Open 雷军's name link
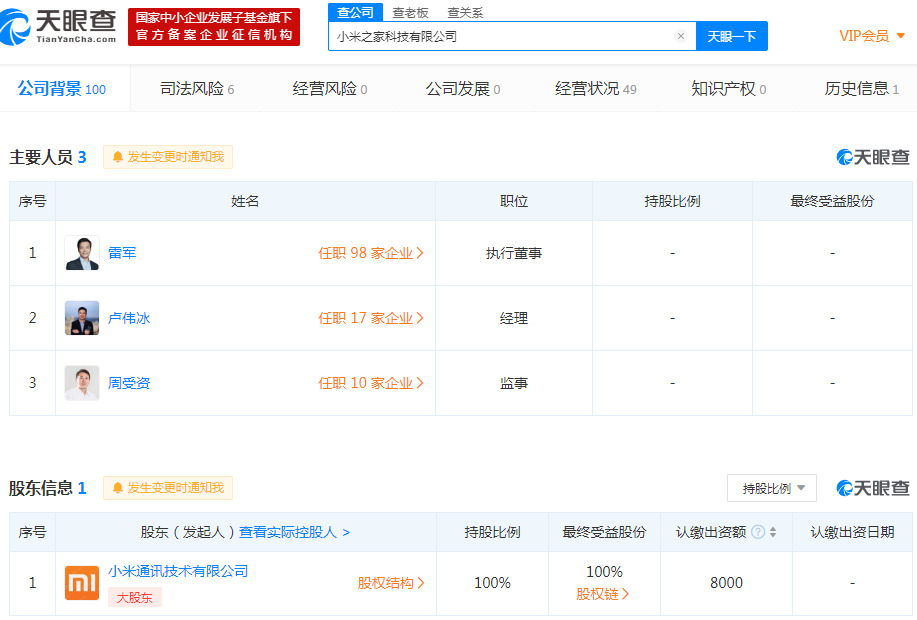917x620 pixels. click(122, 253)
